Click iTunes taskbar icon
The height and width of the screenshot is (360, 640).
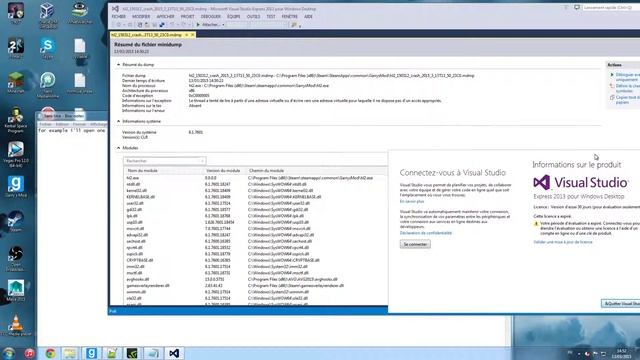[30, 353]
